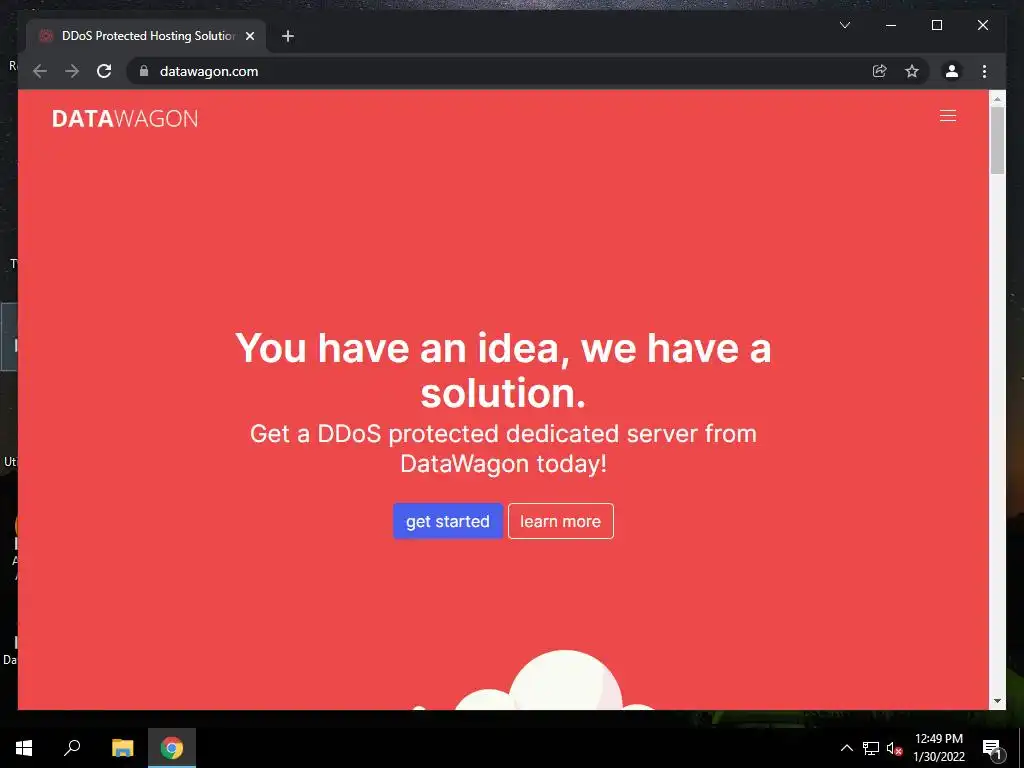Click the page scrollbar down arrow
The width and height of the screenshot is (1024, 768).
pyautogui.click(x=997, y=701)
